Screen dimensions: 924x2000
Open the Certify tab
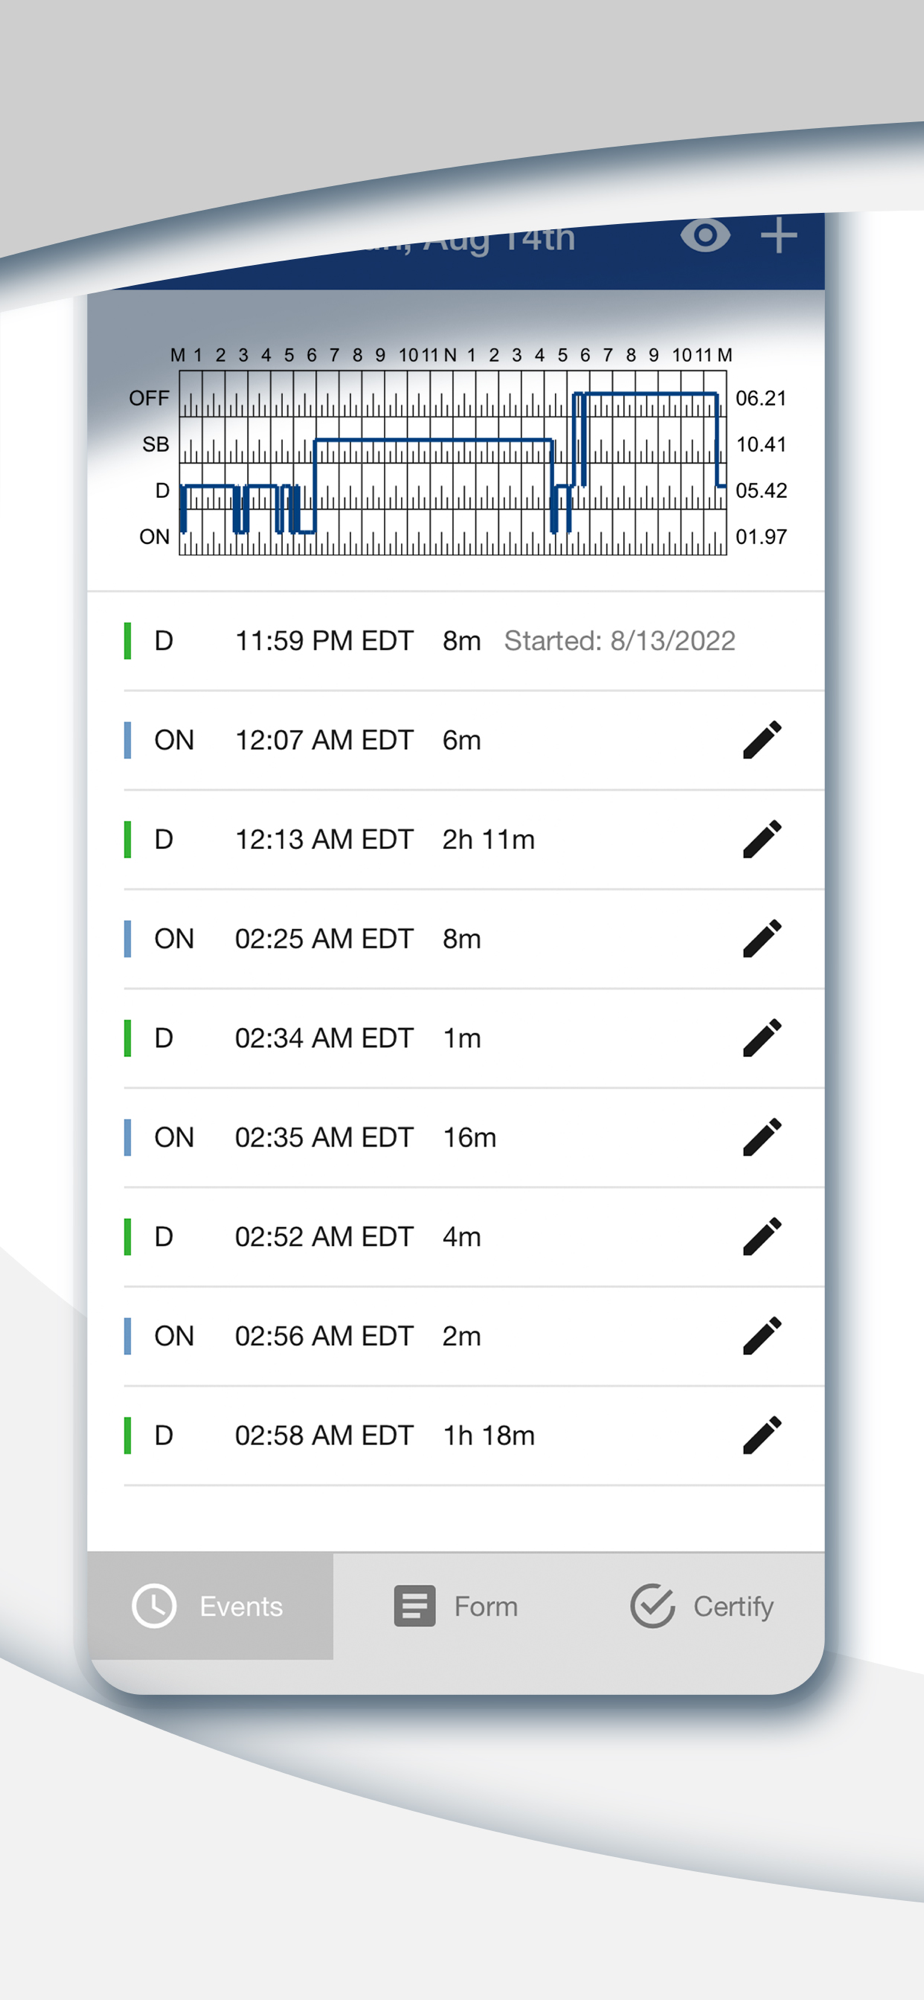click(x=703, y=1606)
